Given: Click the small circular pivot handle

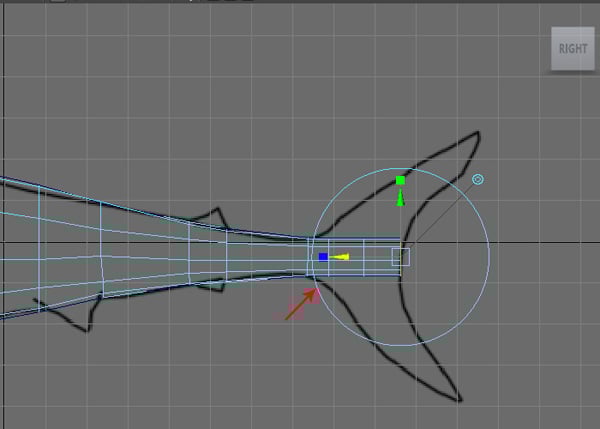Looking at the screenshot, I should [x=478, y=179].
